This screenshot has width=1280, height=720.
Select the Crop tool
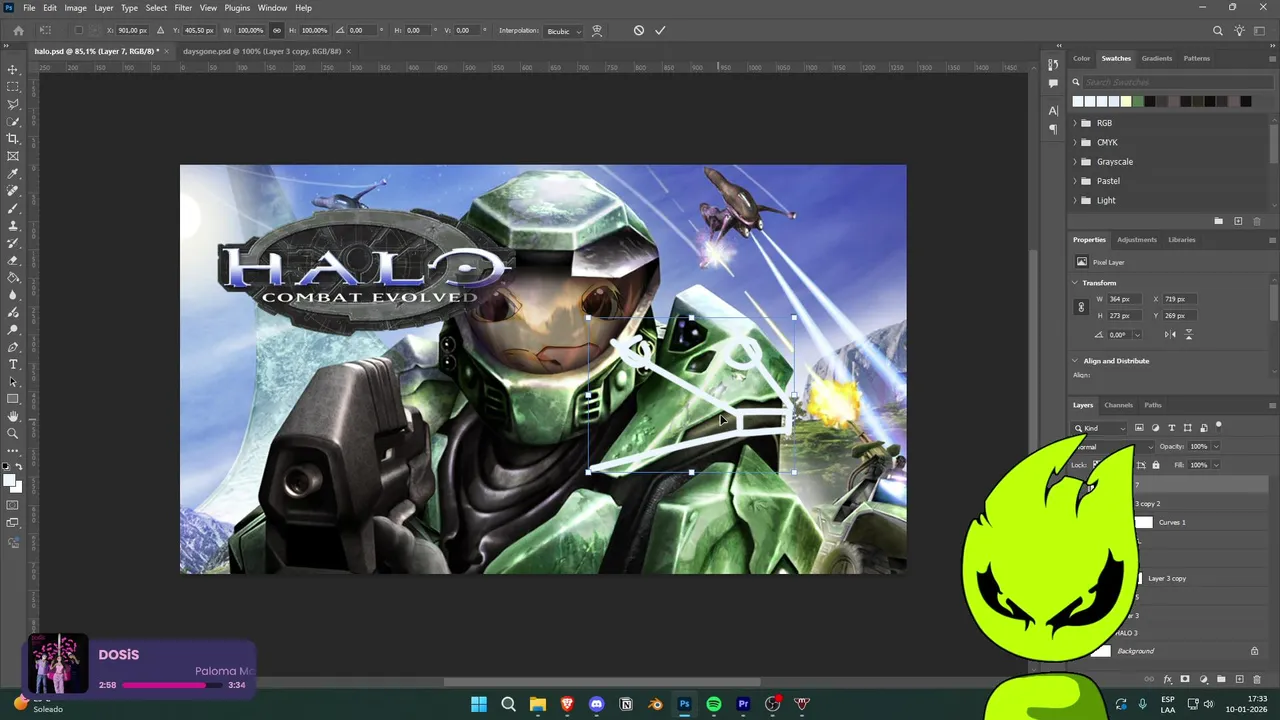pyautogui.click(x=13, y=139)
